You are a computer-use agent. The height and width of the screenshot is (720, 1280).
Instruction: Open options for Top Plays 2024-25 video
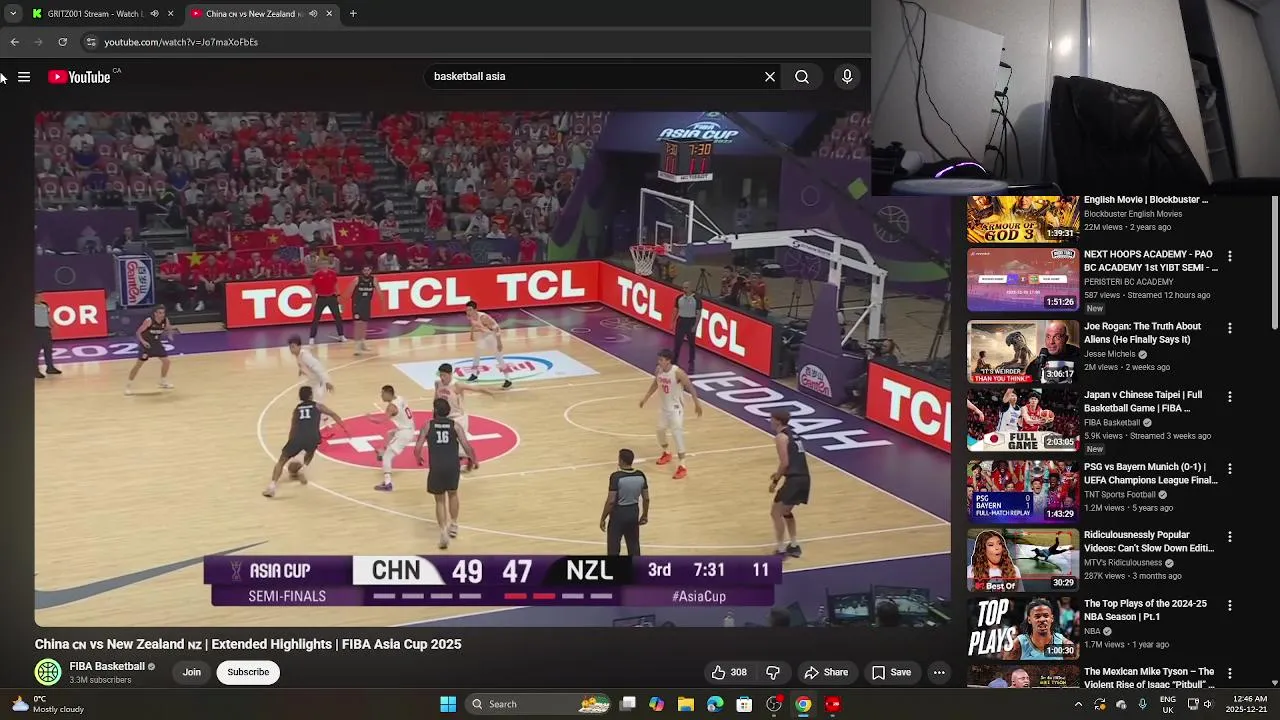(1230, 605)
